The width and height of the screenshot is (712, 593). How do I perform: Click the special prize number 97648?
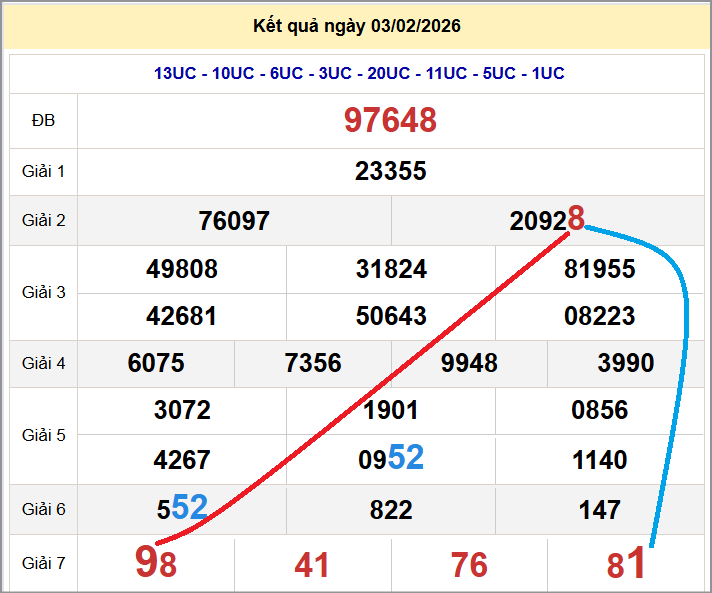coord(390,120)
